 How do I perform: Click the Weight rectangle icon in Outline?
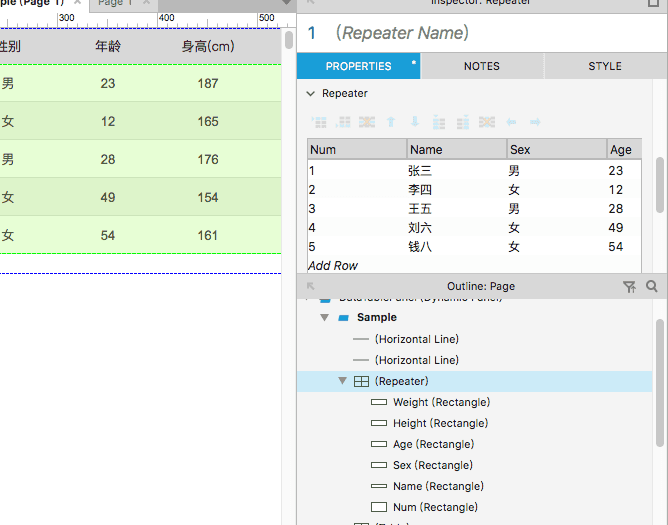tap(379, 402)
